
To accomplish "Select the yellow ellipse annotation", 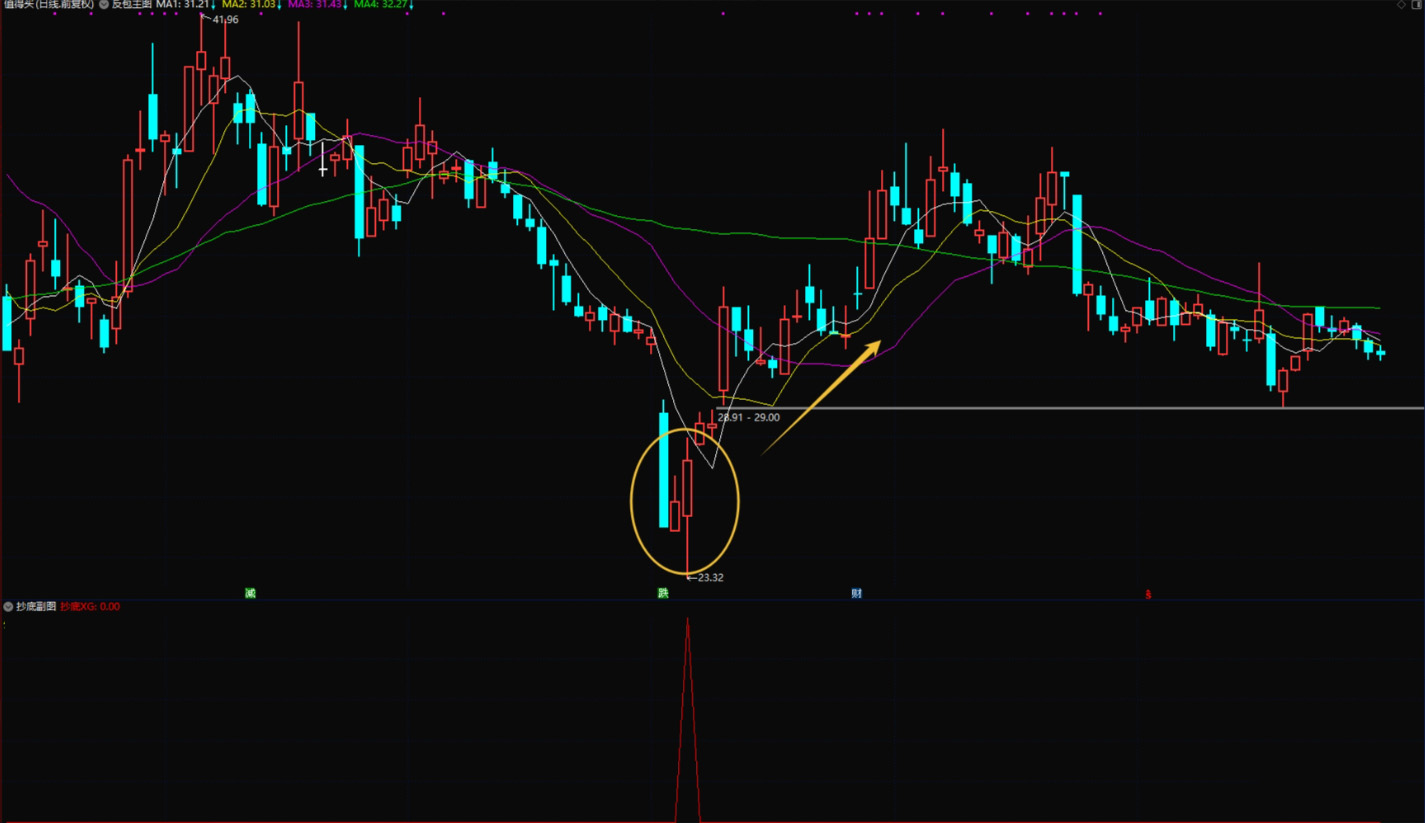I will 738,500.
